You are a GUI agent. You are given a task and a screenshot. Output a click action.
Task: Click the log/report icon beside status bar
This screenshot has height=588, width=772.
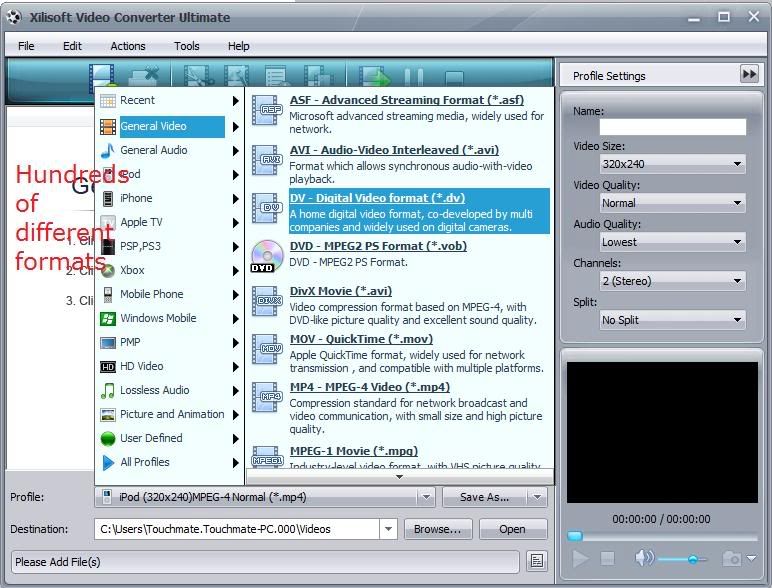[x=537, y=561]
